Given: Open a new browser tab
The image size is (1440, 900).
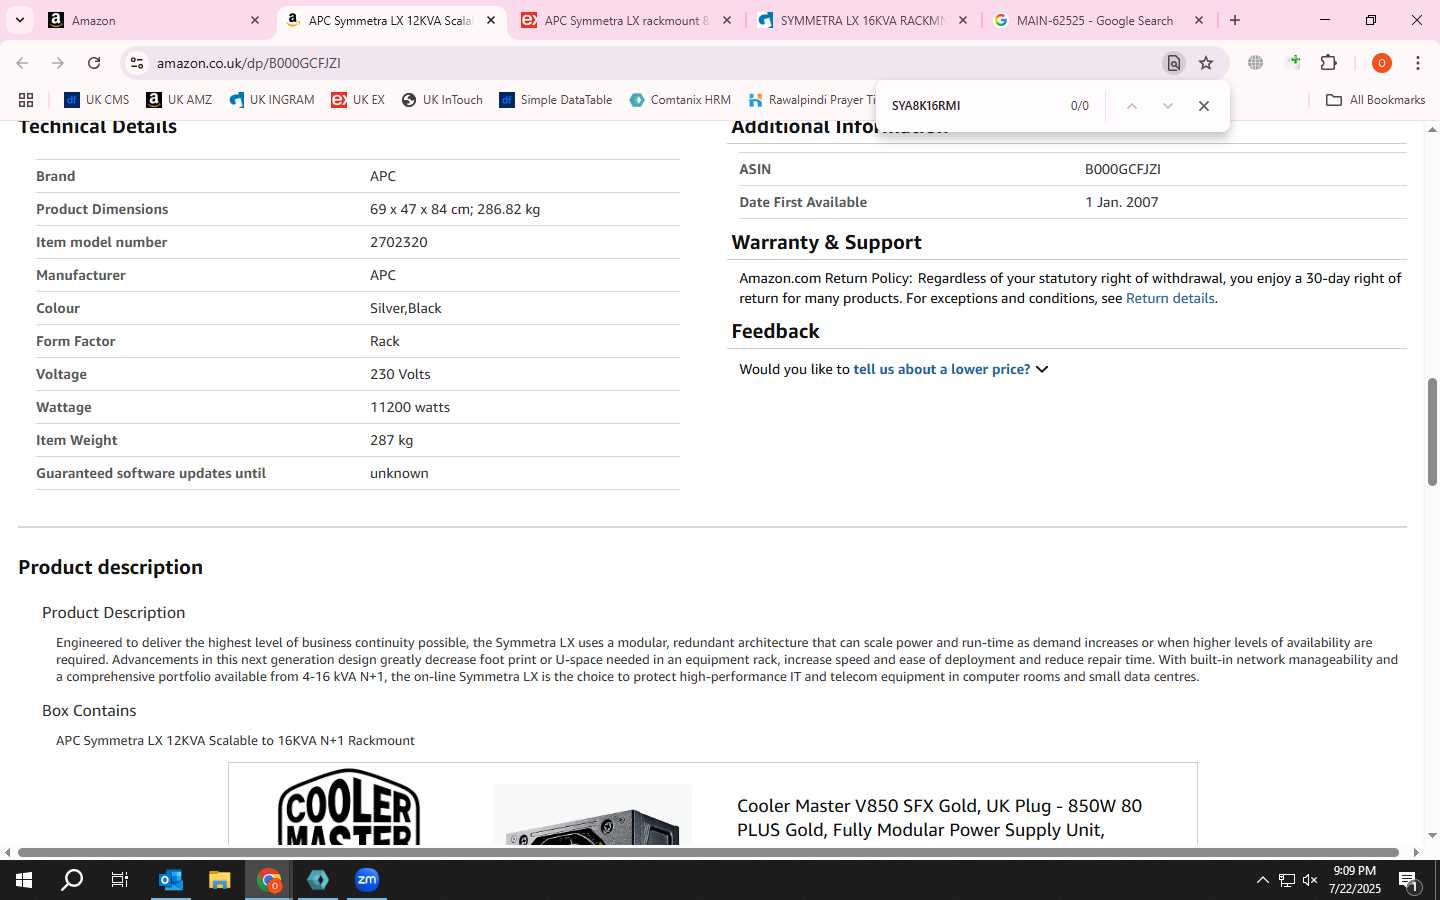Looking at the screenshot, I should coord(1235,20).
